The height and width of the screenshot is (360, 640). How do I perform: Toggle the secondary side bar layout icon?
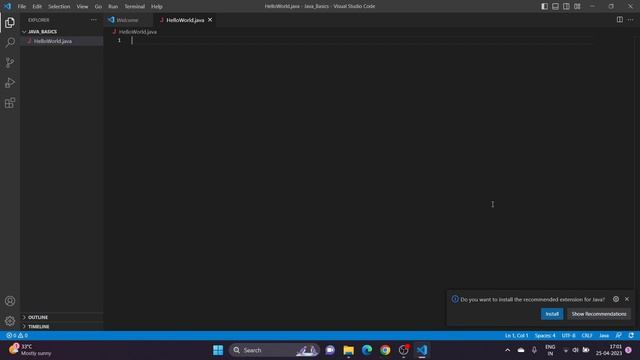pos(567,6)
